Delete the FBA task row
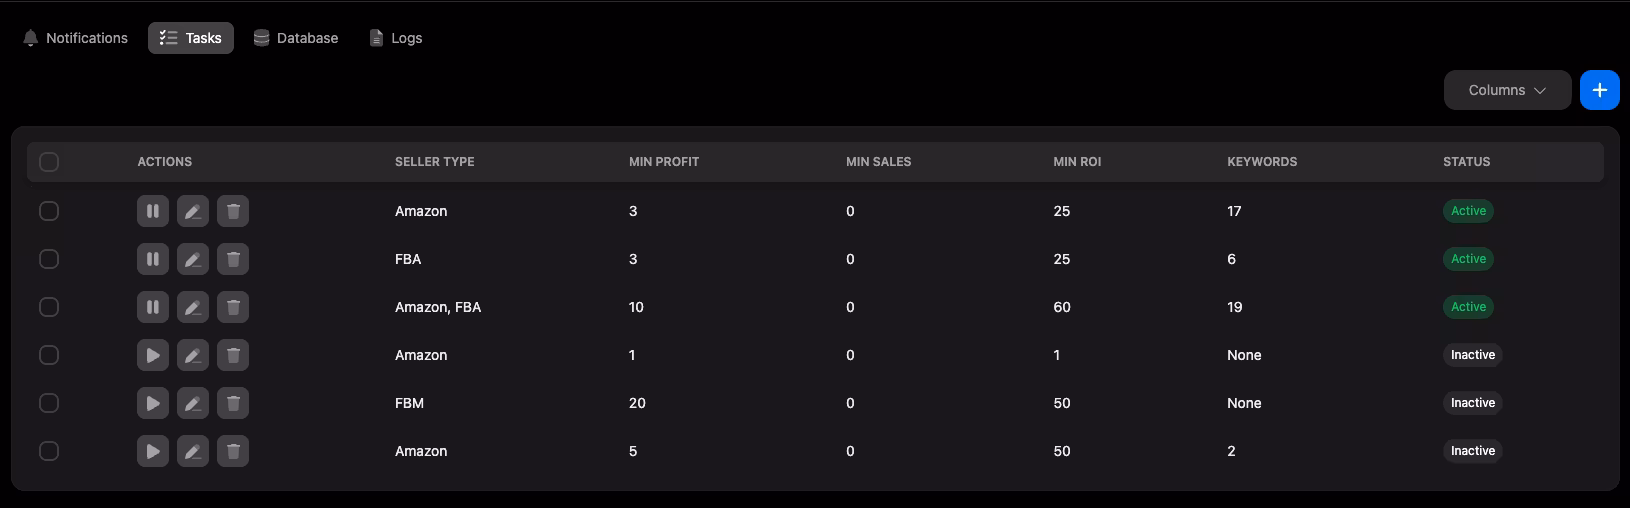 point(233,259)
